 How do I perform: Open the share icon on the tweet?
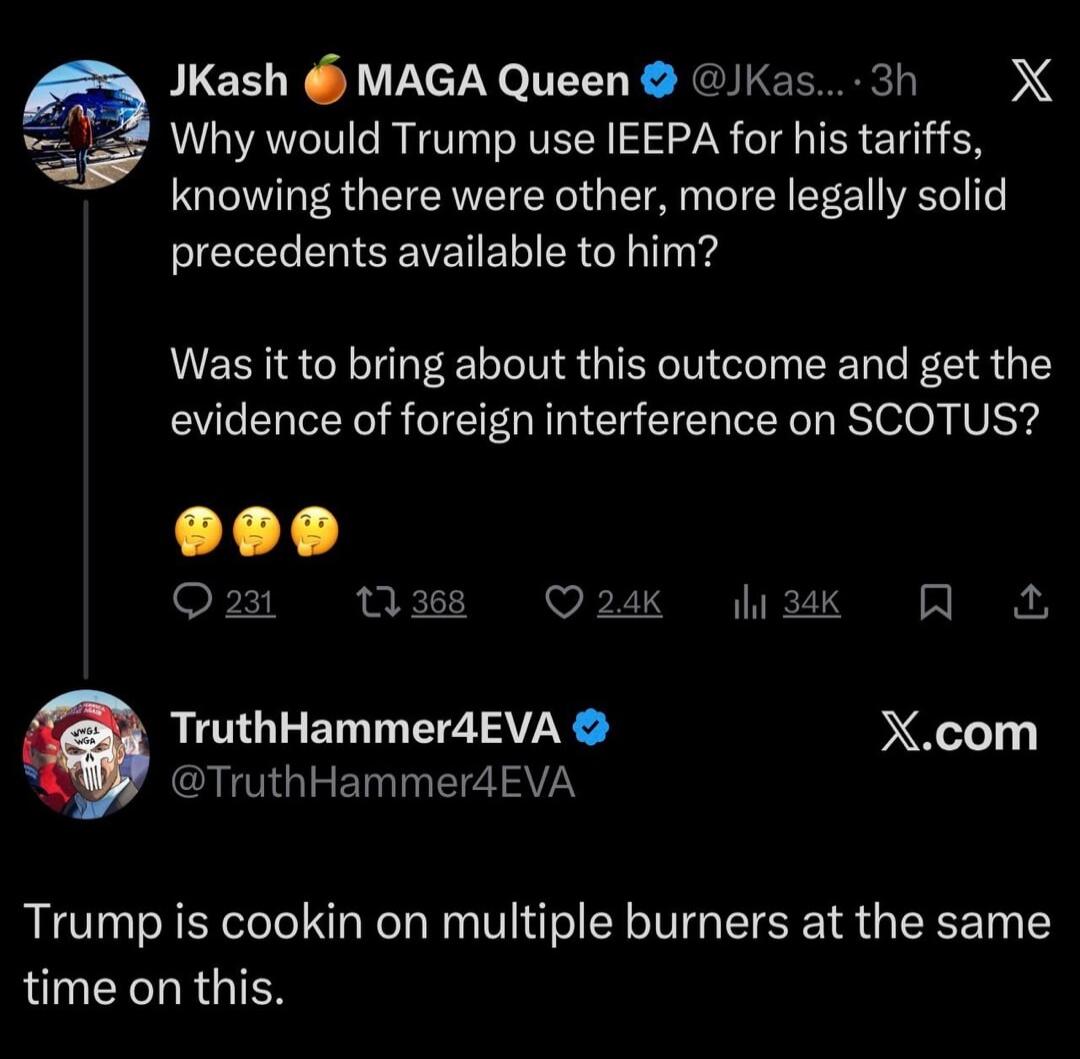(x=1031, y=600)
